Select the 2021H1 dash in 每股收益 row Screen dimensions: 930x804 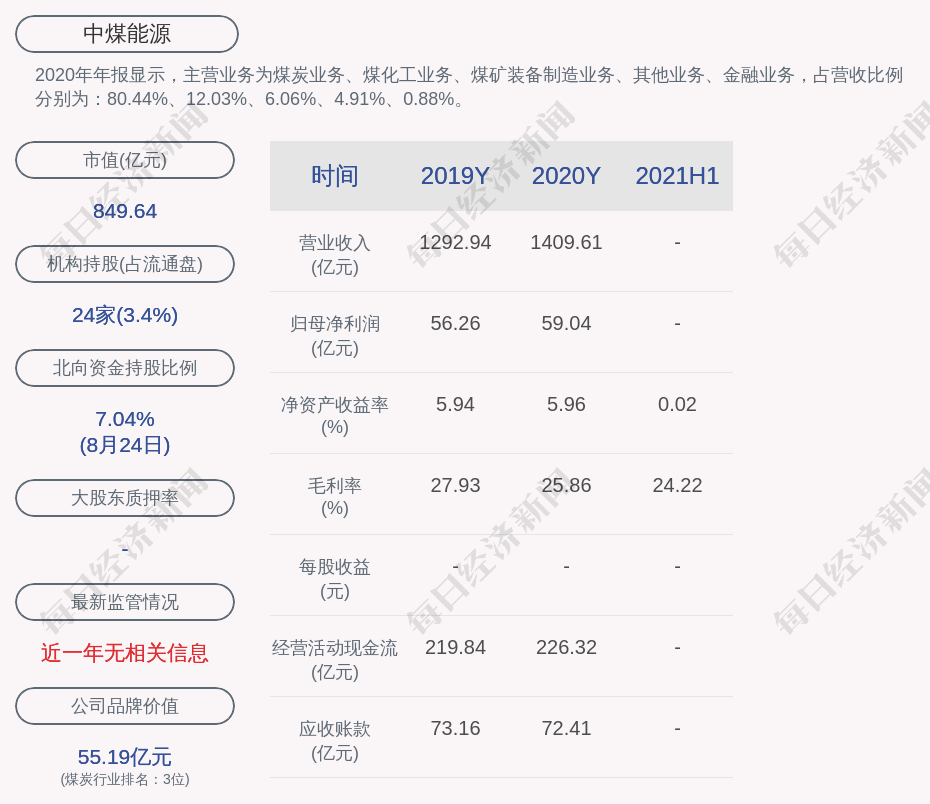pyautogui.click(x=677, y=567)
